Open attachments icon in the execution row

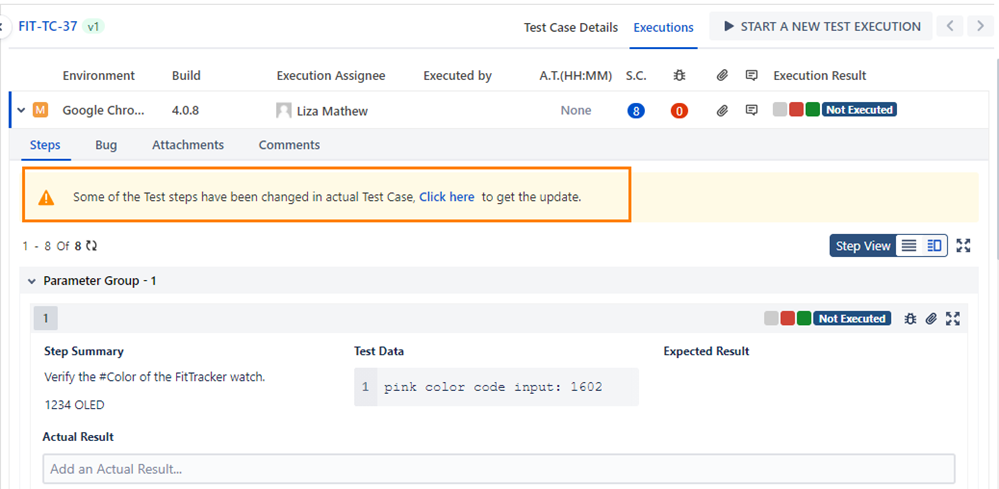[x=722, y=111]
